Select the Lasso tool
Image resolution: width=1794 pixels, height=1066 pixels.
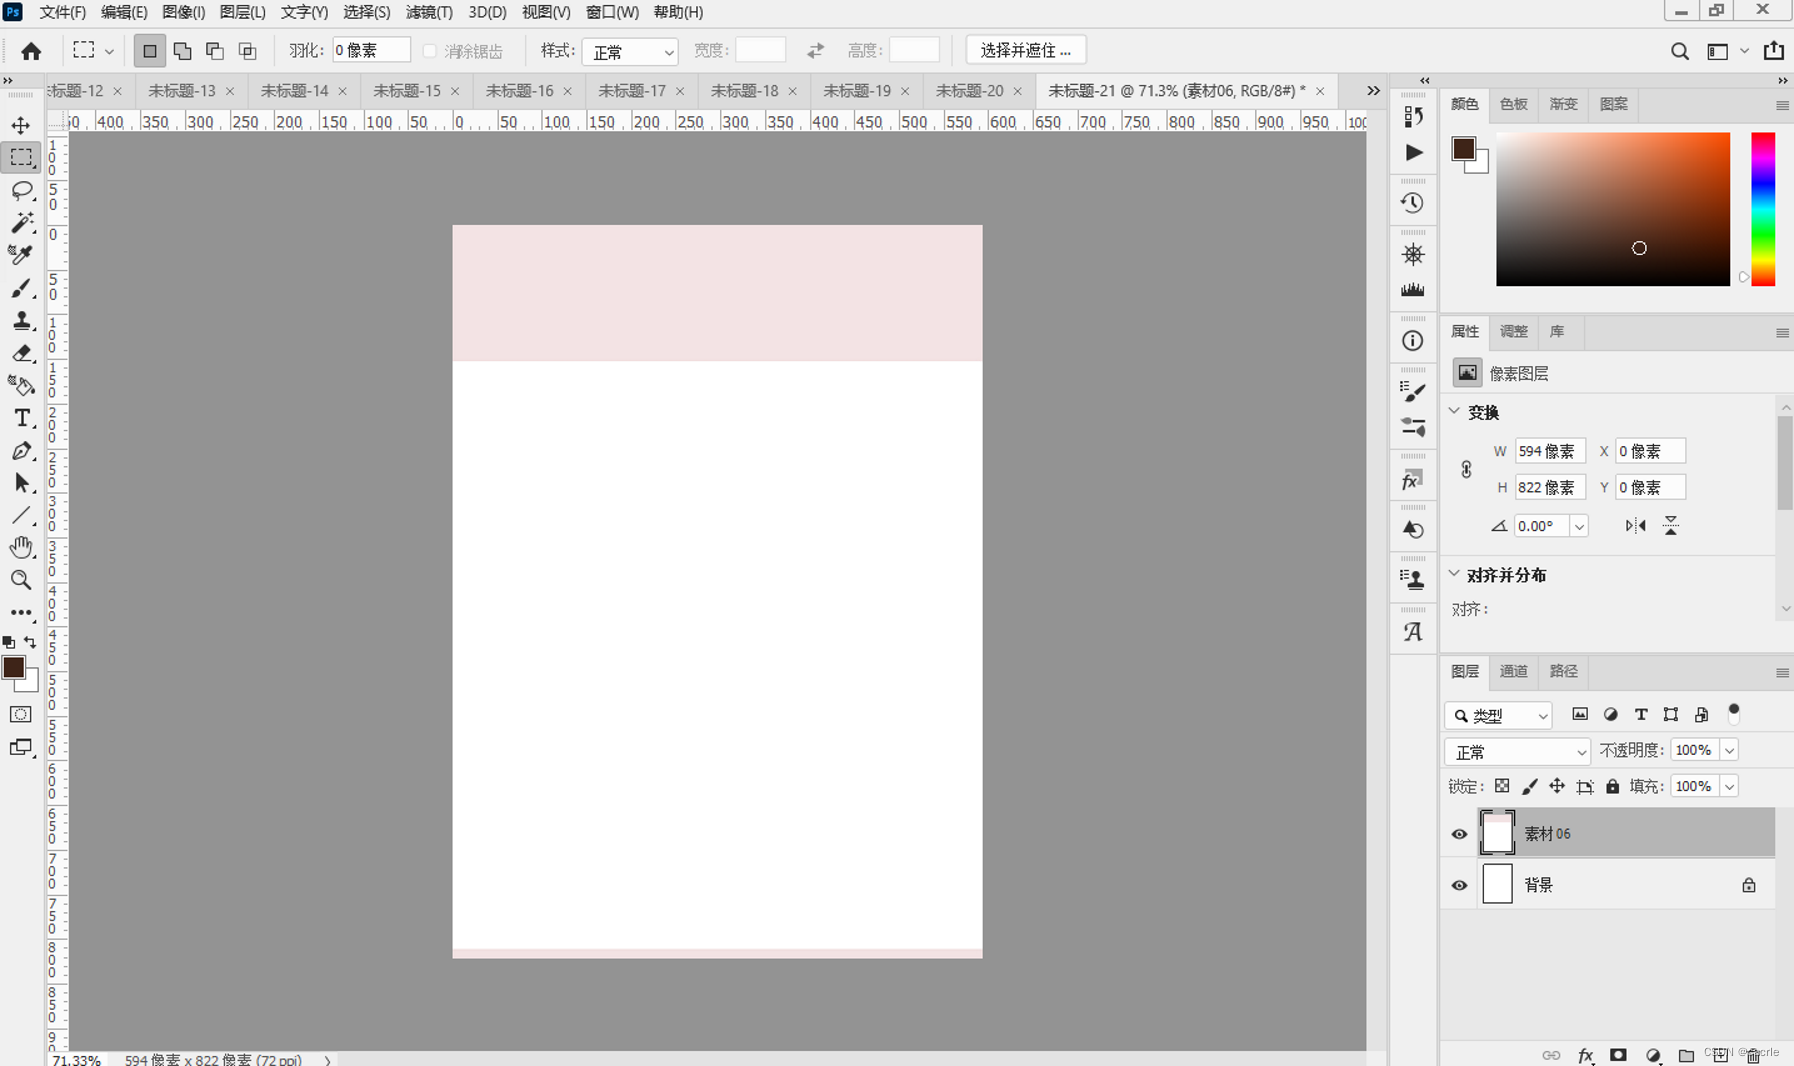pos(21,190)
